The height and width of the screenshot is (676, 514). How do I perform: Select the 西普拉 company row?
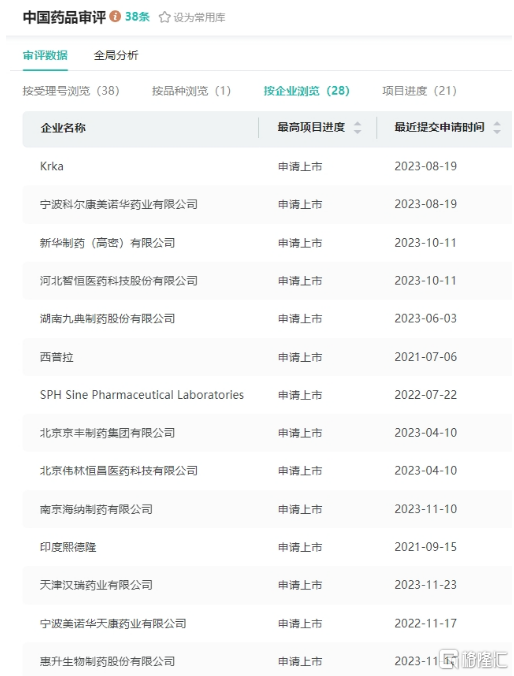click(x=267, y=357)
